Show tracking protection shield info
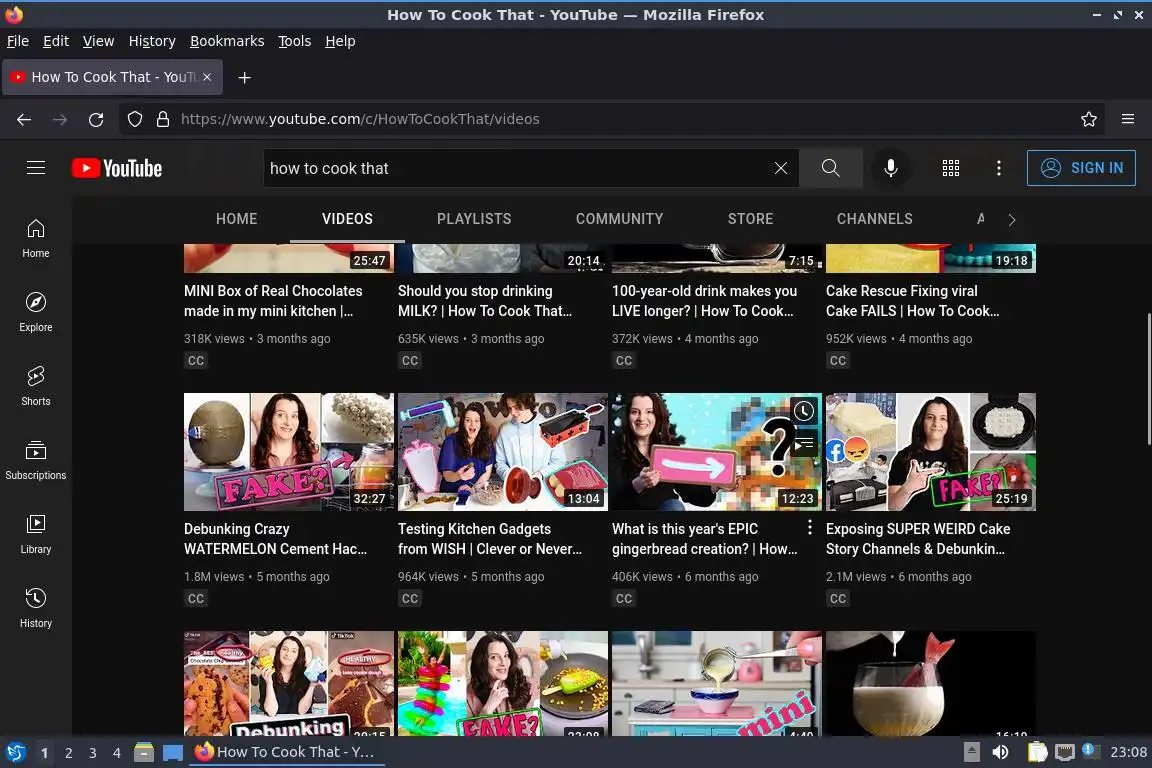Screen dimensions: 1152x768 tap(134, 119)
